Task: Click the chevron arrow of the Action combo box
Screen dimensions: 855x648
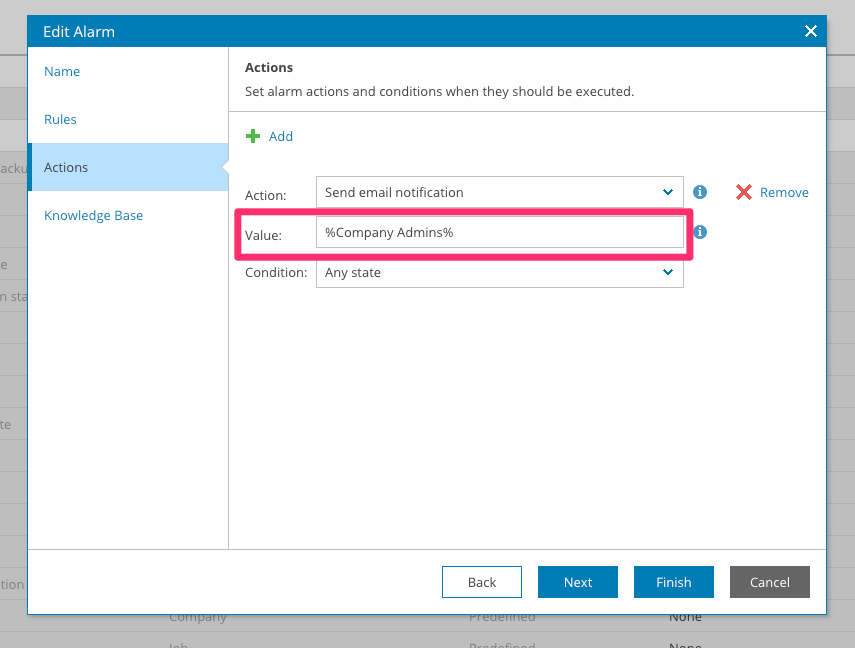Action: click(x=668, y=192)
